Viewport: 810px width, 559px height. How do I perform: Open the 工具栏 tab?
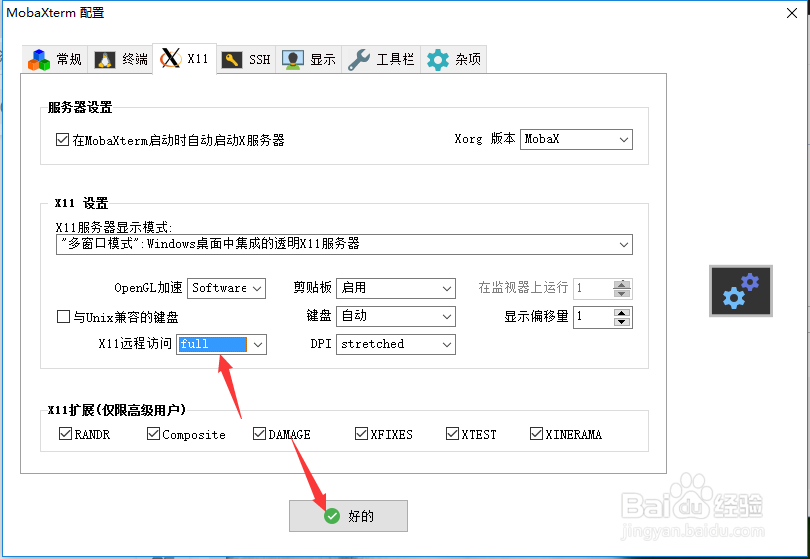(x=381, y=60)
